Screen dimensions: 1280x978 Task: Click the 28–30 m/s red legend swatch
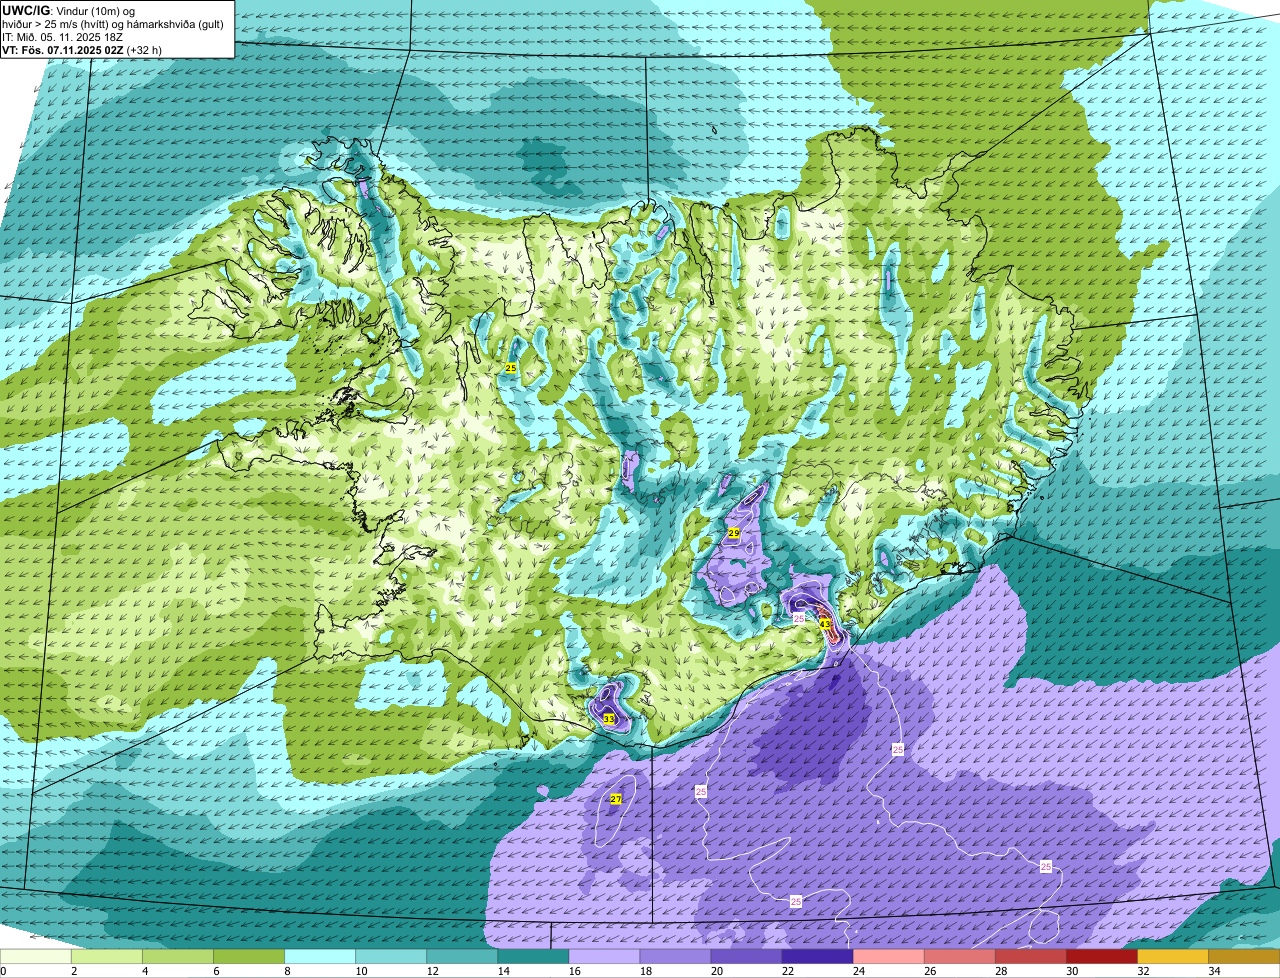1030,957
